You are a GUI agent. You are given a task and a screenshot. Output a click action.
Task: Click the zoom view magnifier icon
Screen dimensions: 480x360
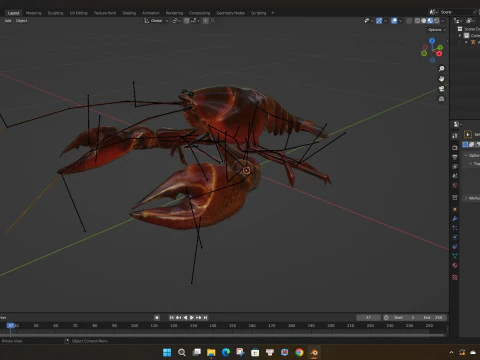pyautogui.click(x=442, y=69)
